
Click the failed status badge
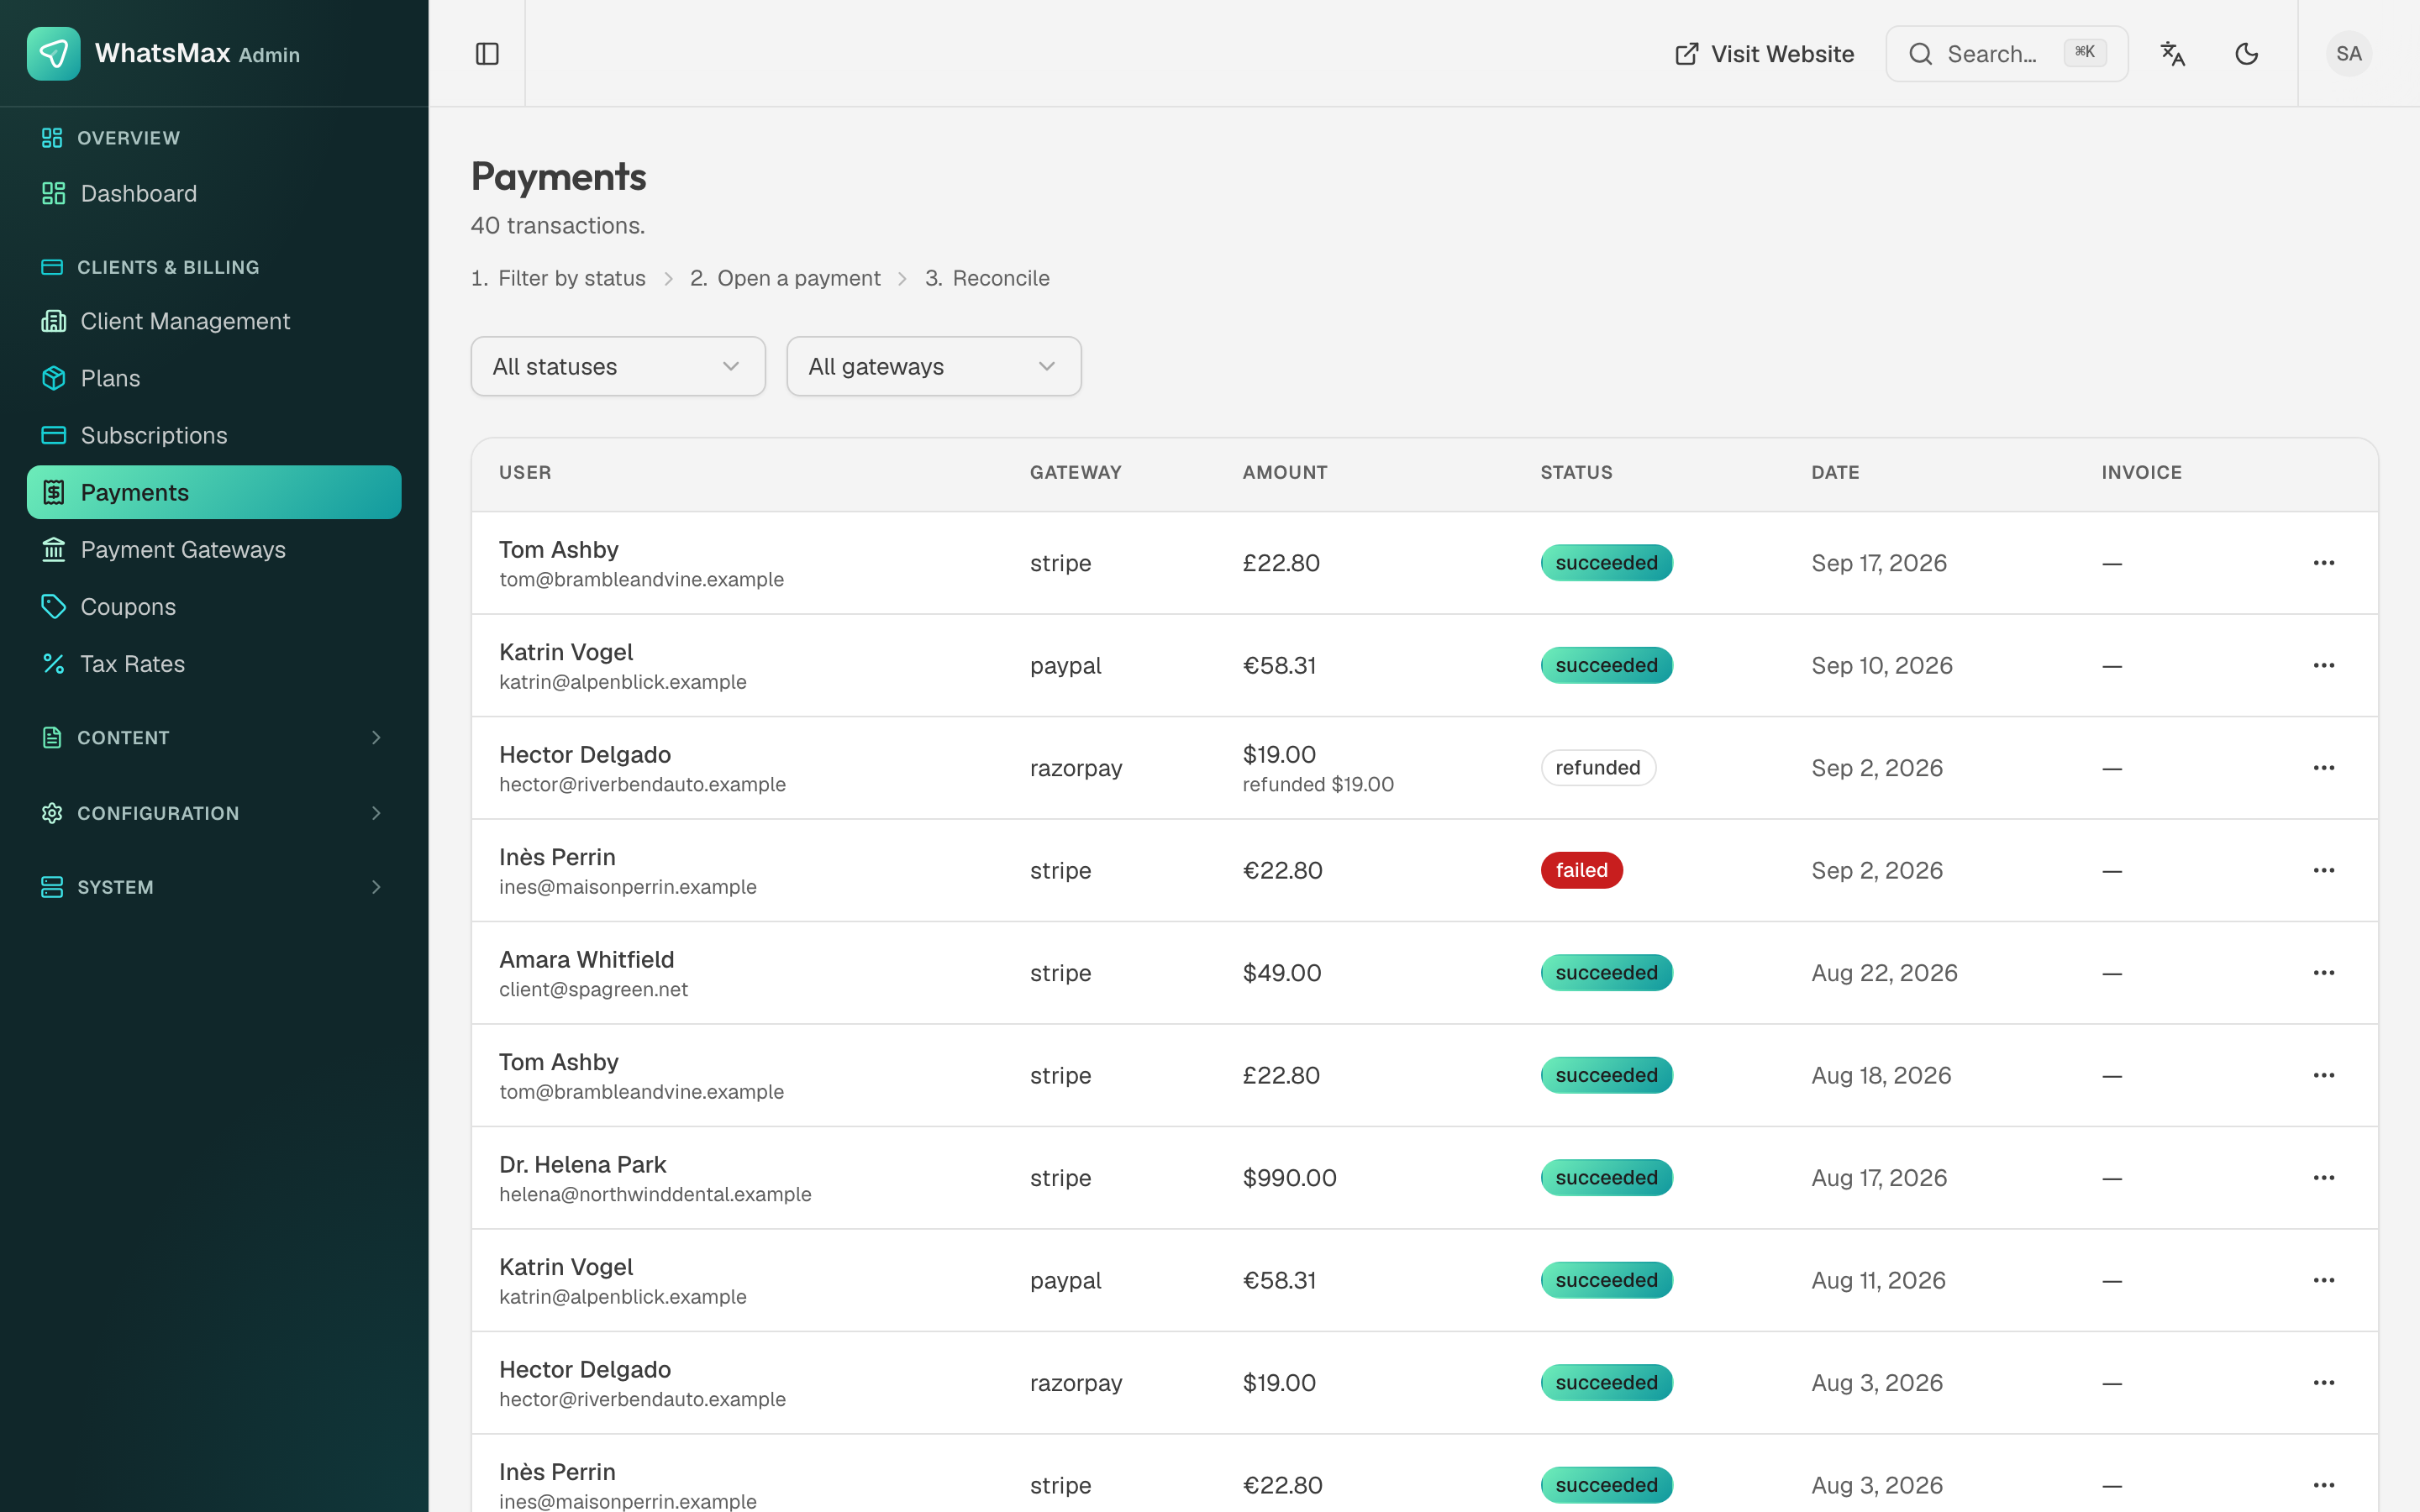[x=1581, y=870]
